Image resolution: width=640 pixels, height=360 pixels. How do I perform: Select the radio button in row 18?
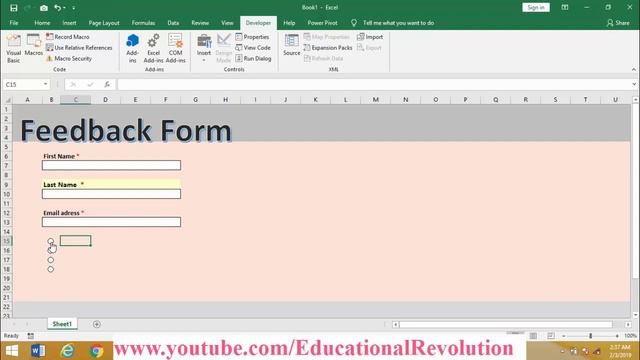pyautogui.click(x=50, y=269)
